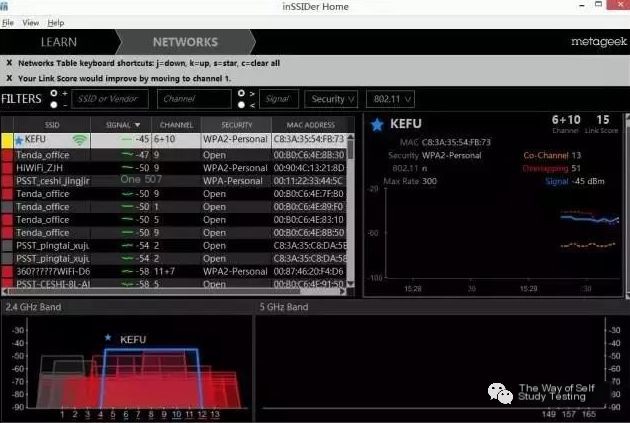The width and height of the screenshot is (630, 423).
Task: Click the MAC address 00:90:4C:13:21:8D cell
Action: coord(309,168)
